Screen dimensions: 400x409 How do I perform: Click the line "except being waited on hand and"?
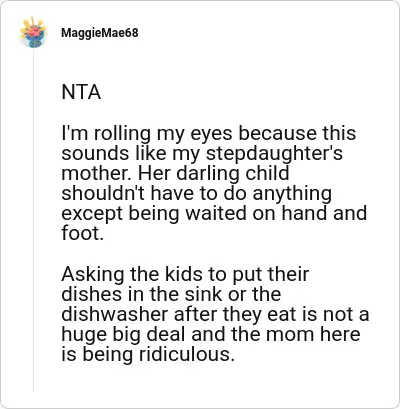214,213
